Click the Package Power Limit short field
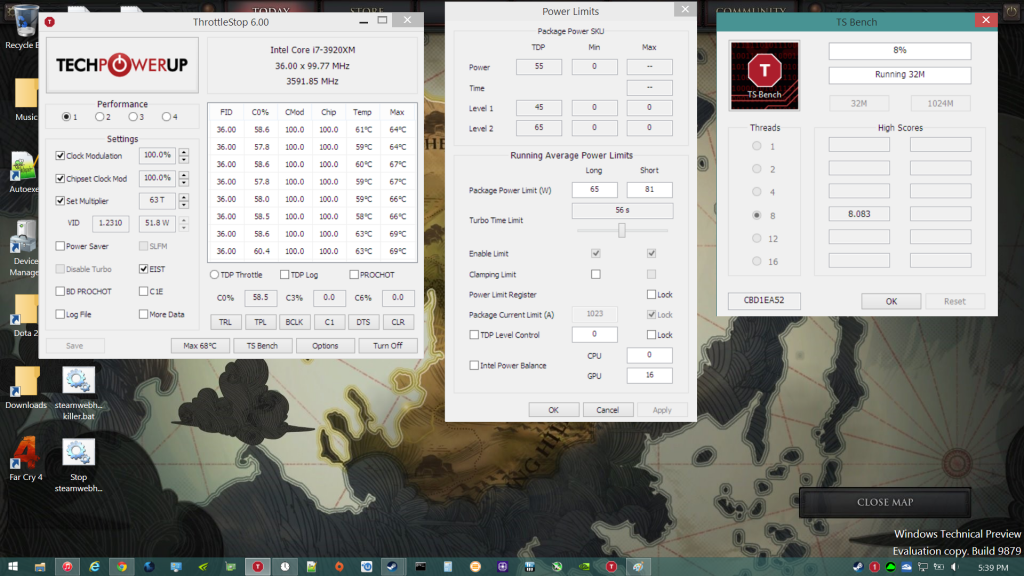 click(649, 190)
